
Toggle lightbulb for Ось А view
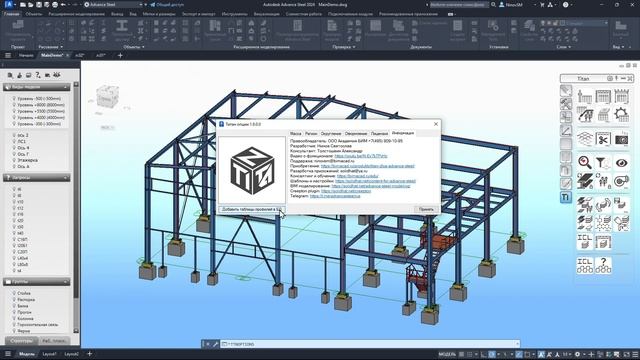point(14,167)
